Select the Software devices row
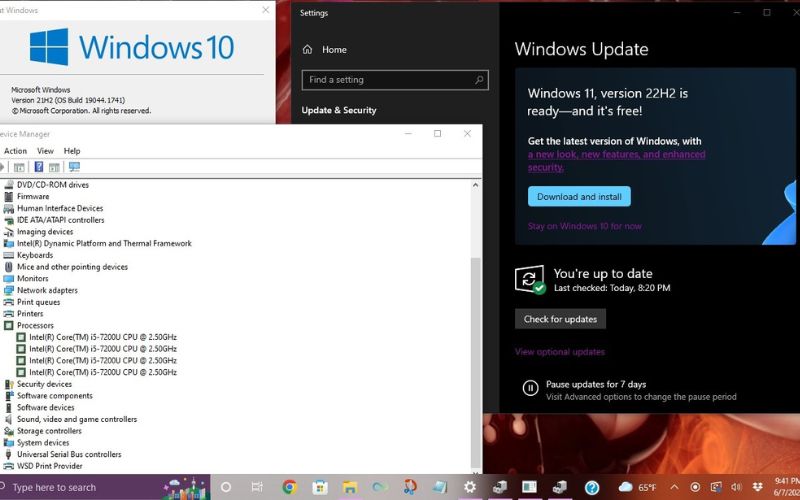Screen dimensions: 800x500 click(45, 408)
